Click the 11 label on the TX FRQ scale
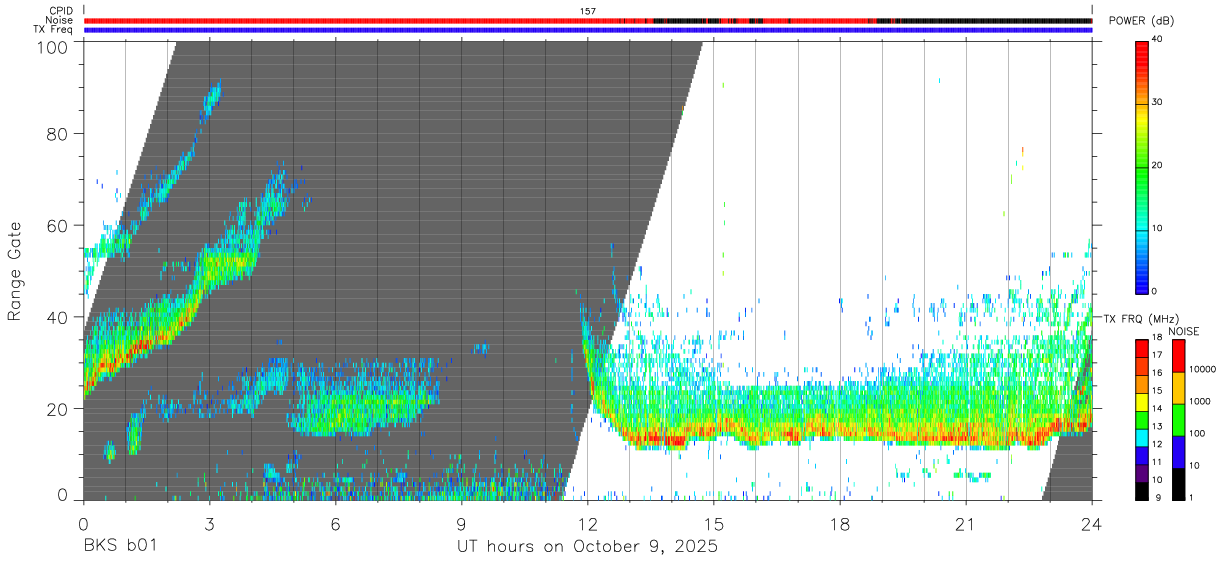This screenshot has height=567, width=1228. pyautogui.click(x=1158, y=462)
